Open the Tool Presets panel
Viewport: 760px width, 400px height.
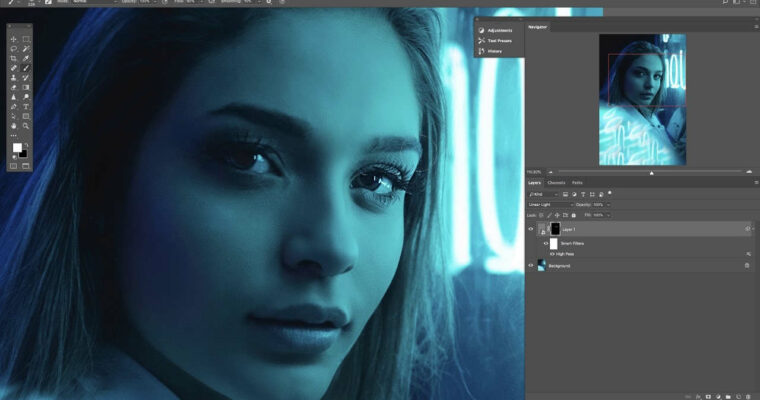(495, 41)
